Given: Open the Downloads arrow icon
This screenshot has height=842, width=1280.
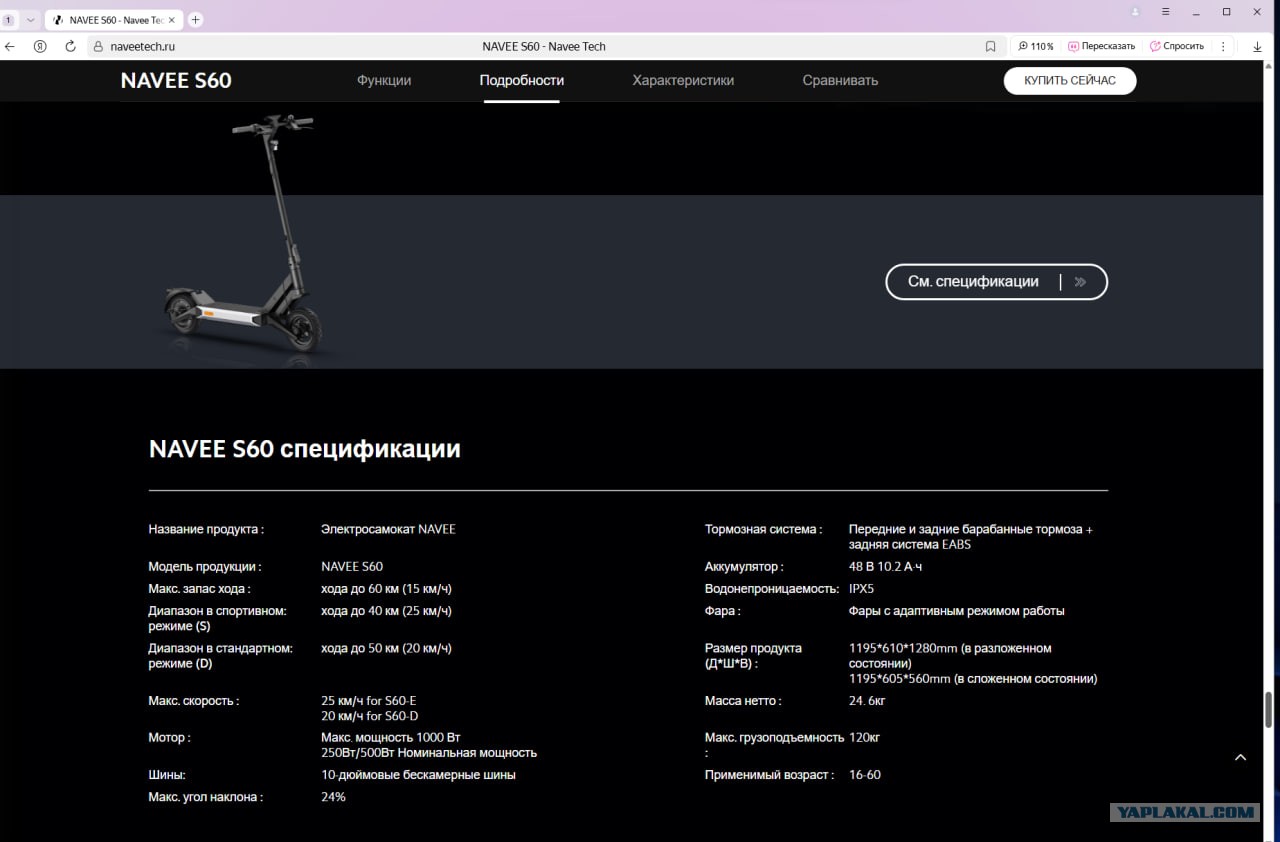Looking at the screenshot, I should pyautogui.click(x=1257, y=46).
